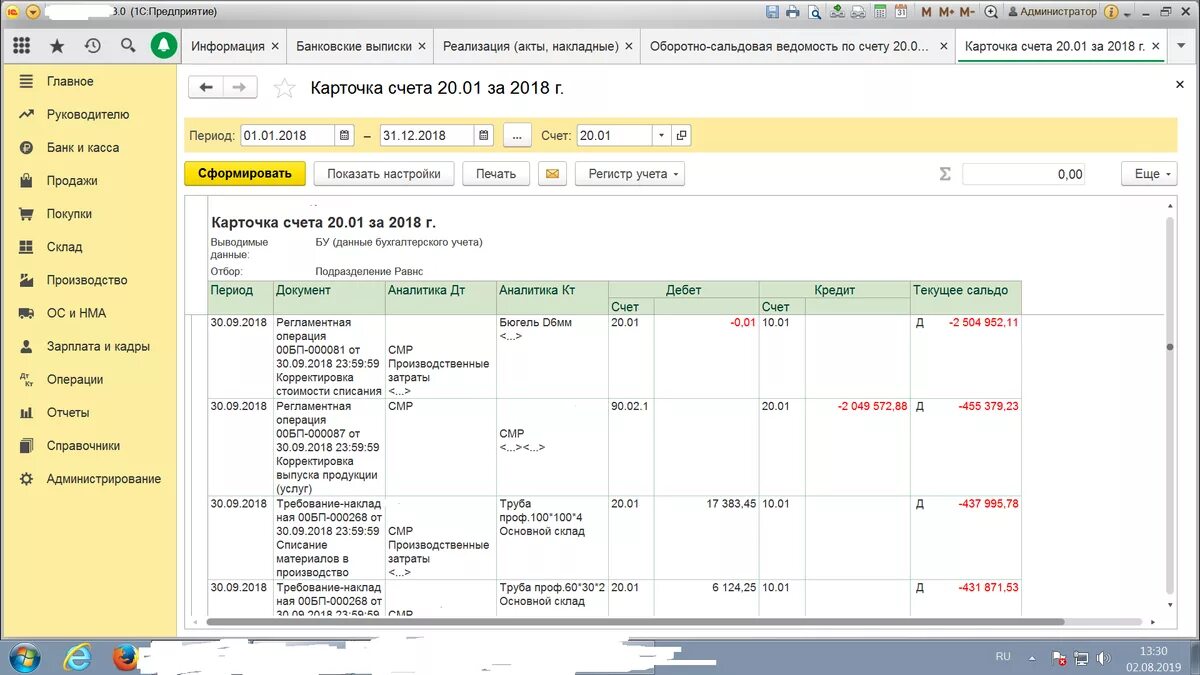Open the Отчеты section
The width and height of the screenshot is (1200, 675).
coord(68,412)
